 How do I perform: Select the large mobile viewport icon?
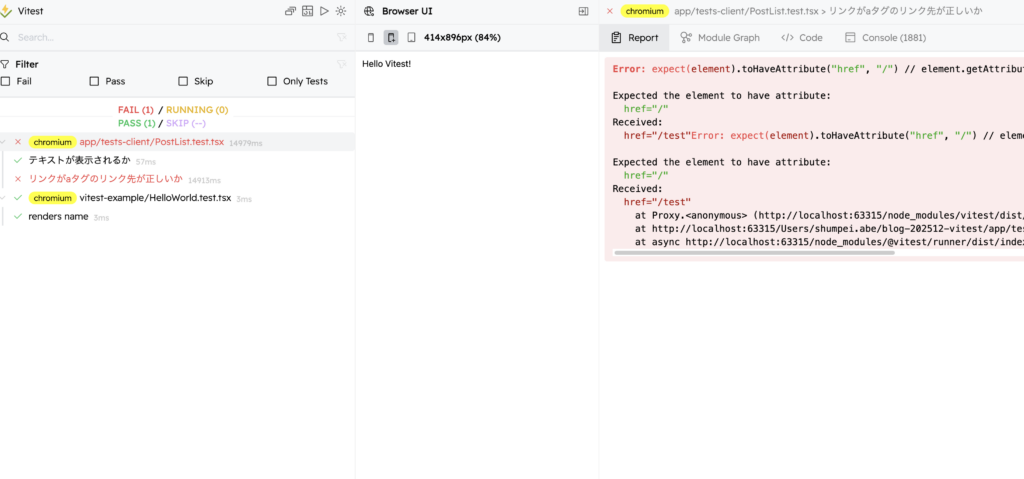391,38
